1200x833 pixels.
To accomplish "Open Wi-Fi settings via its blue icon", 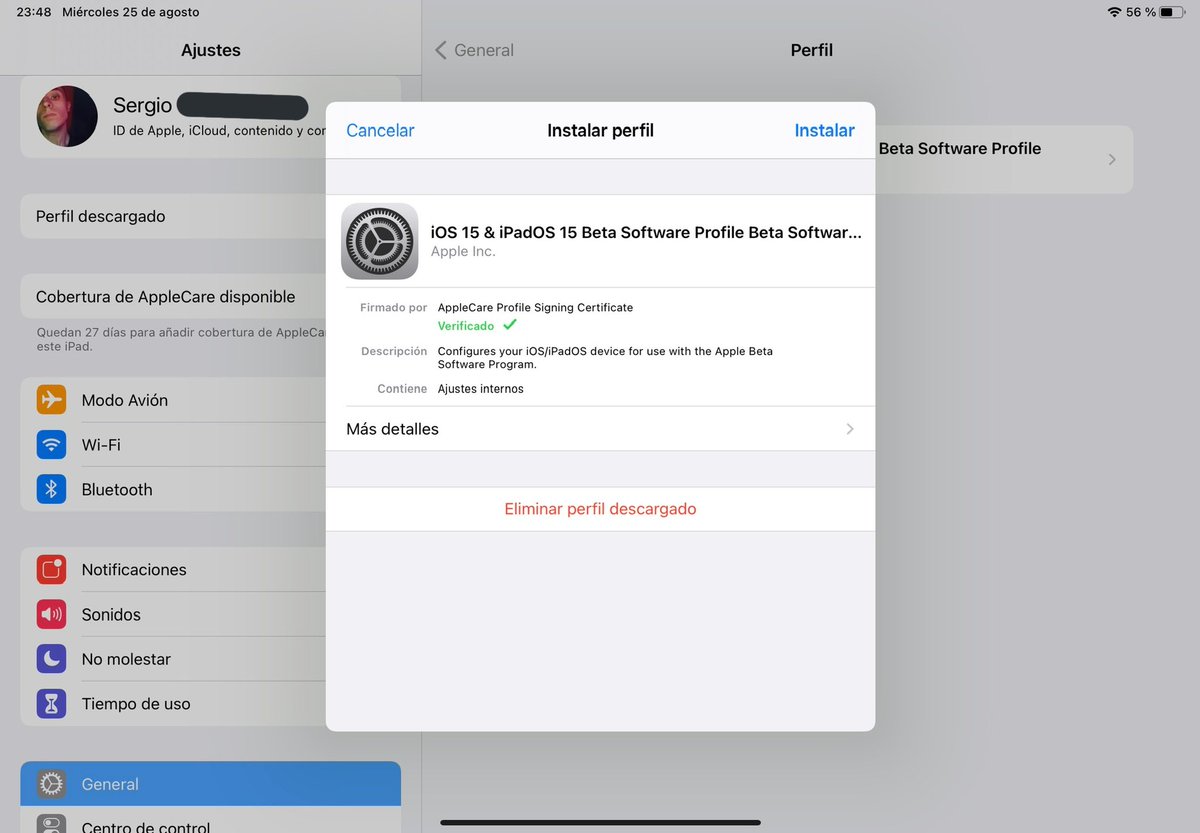I will (51, 444).
